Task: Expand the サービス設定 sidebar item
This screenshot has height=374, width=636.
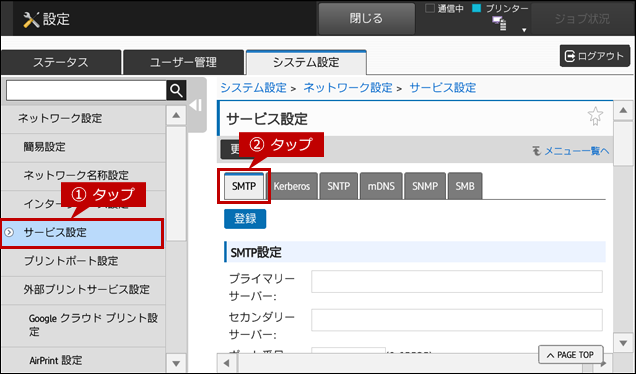Action: coord(82,233)
